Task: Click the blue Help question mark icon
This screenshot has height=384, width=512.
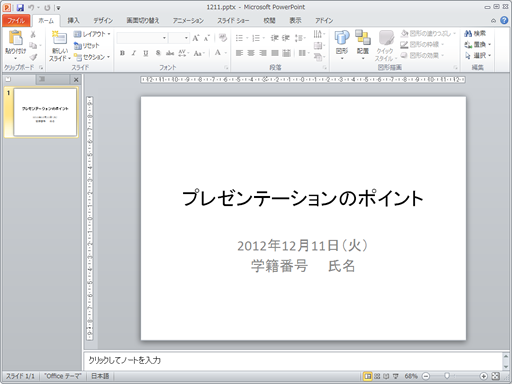Action: pos(504,21)
